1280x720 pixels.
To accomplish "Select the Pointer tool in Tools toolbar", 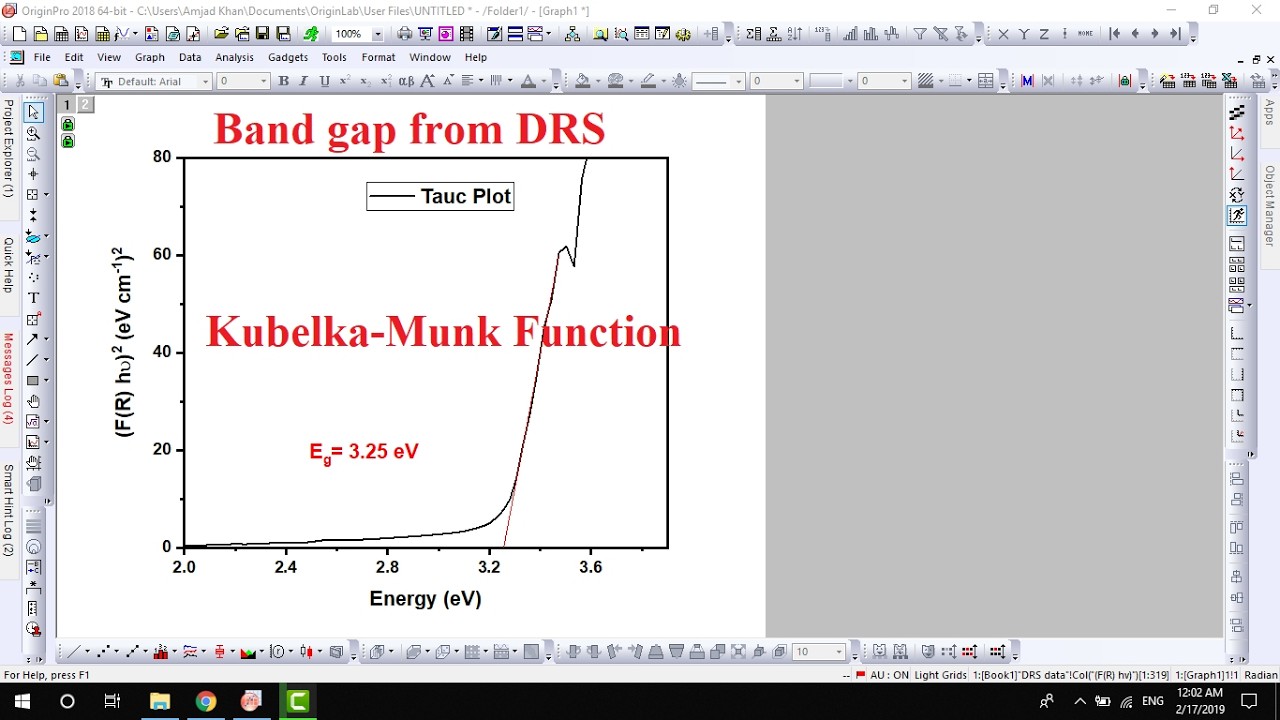I will point(33,112).
